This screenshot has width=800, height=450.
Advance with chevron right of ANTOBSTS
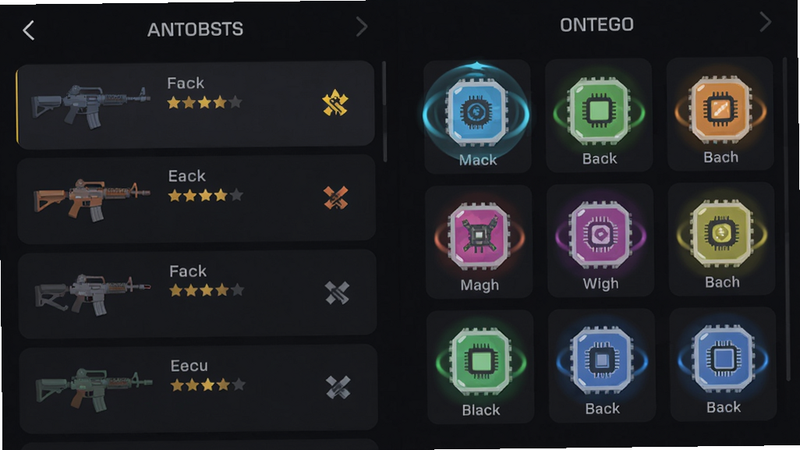361,27
